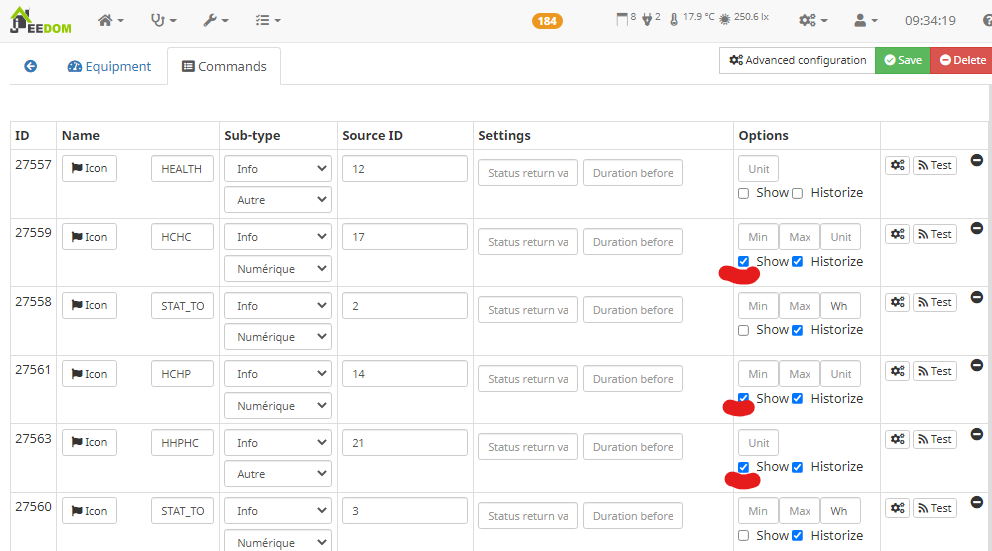Click Source ID field containing 17
992x551 pixels.
pyautogui.click(x=404, y=237)
